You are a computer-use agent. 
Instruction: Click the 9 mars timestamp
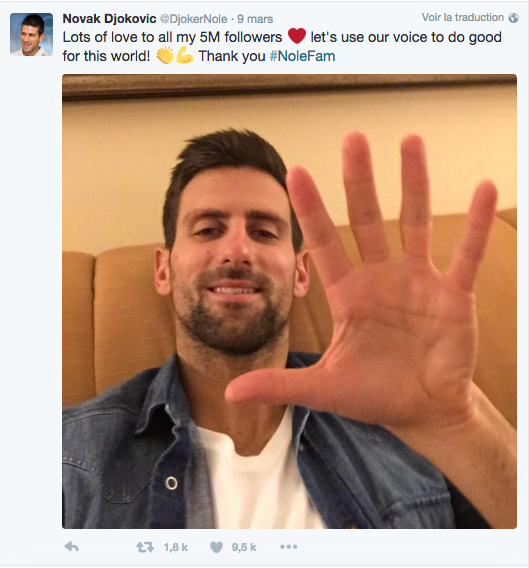pyautogui.click(x=255, y=19)
